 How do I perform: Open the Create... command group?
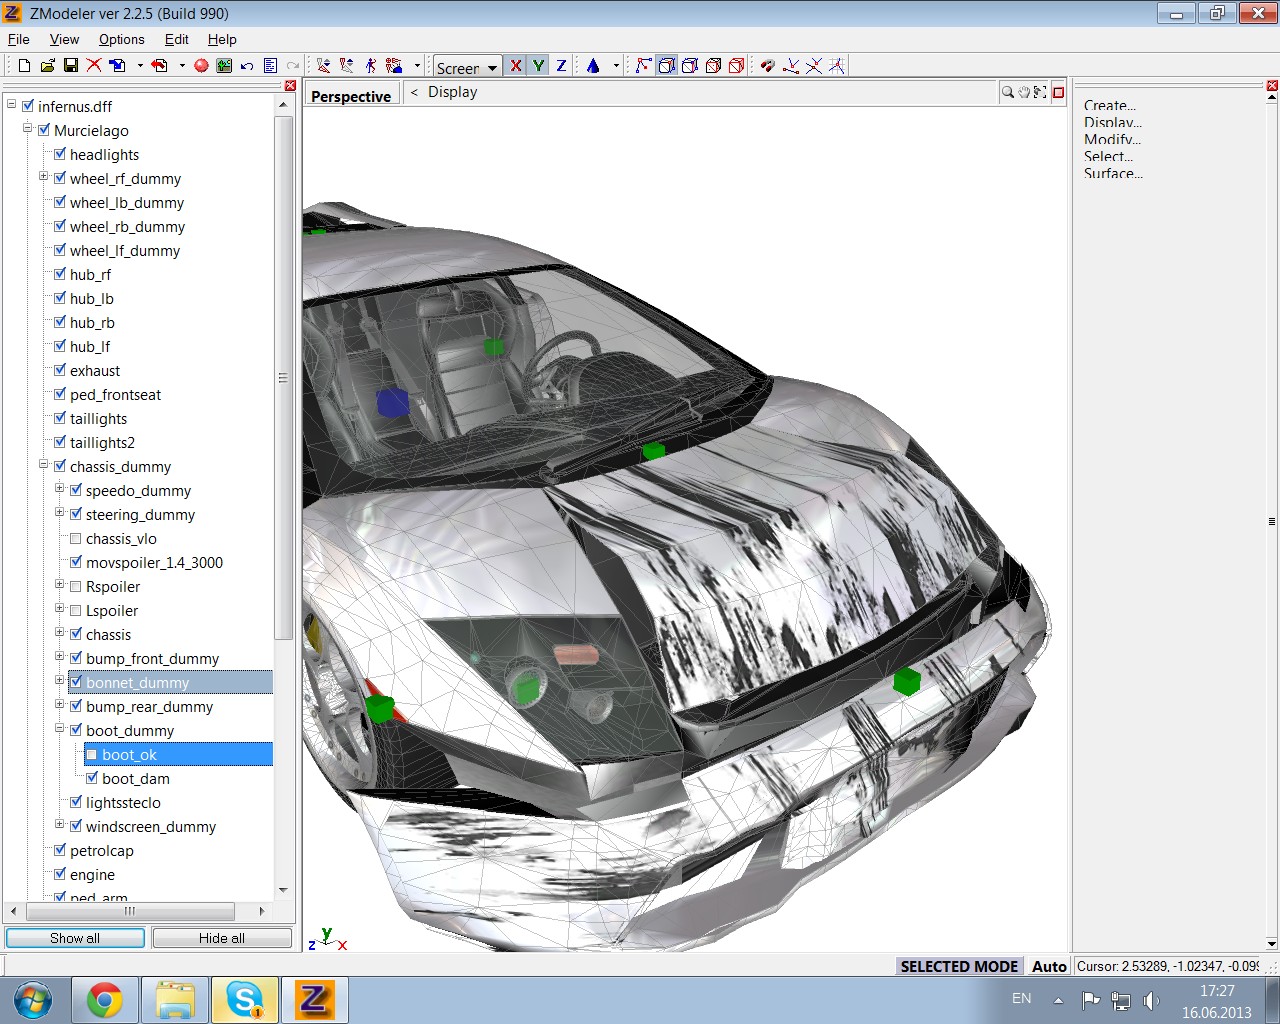(1110, 105)
